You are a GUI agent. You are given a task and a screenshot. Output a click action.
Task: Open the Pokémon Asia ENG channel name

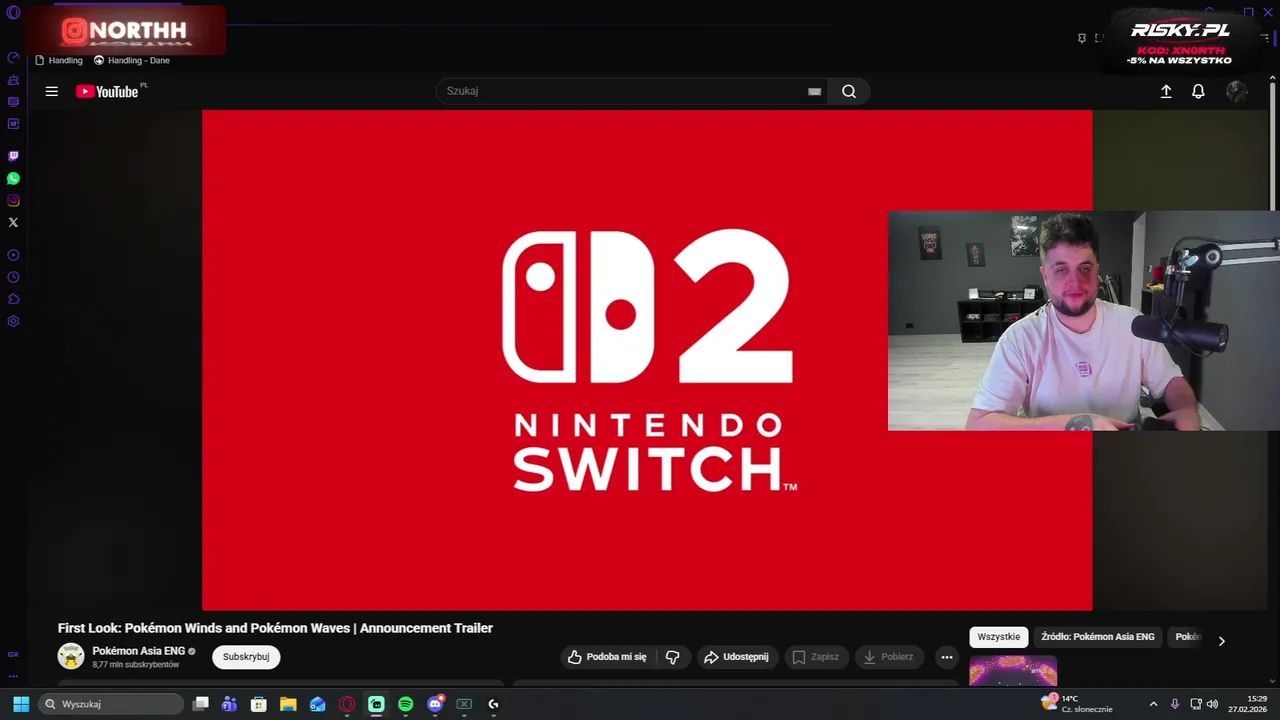coord(138,651)
